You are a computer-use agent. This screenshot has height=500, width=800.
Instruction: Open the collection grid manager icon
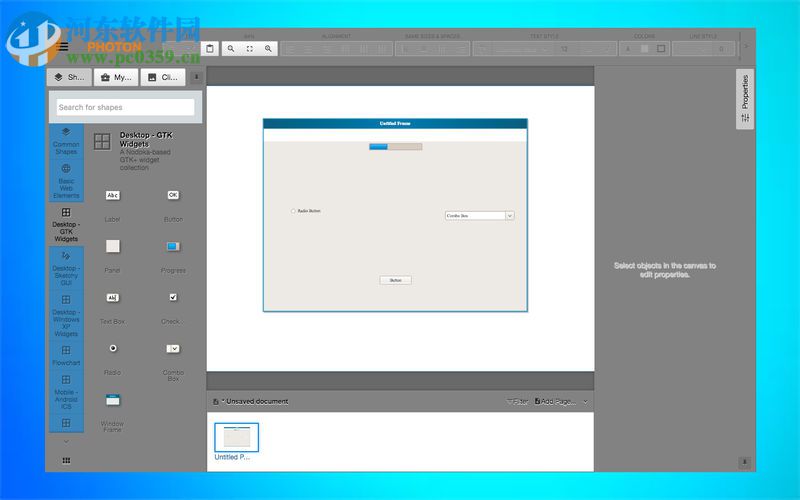tap(66, 460)
